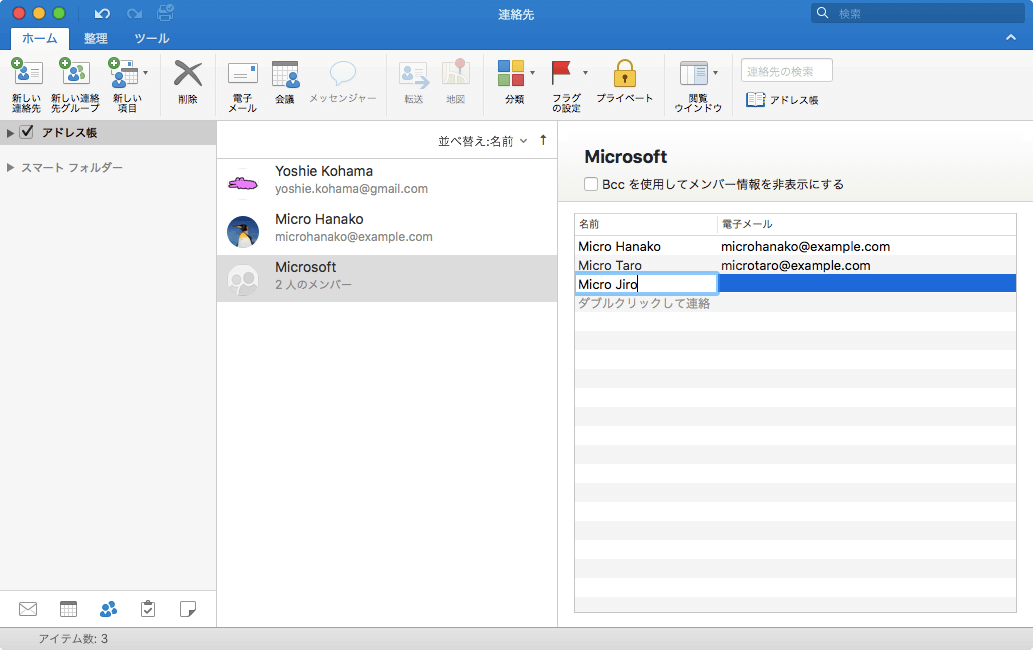Click the Microsoft group avatar icon
The height and width of the screenshot is (650, 1033).
(243, 280)
